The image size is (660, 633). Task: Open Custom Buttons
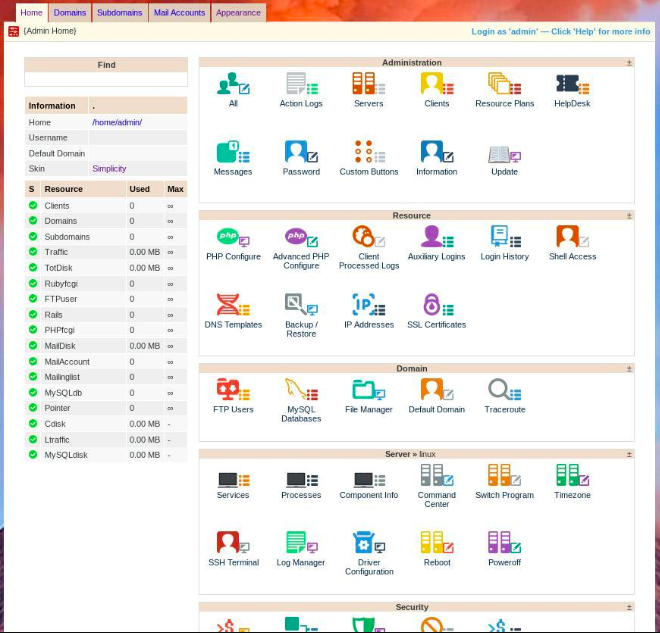(369, 152)
